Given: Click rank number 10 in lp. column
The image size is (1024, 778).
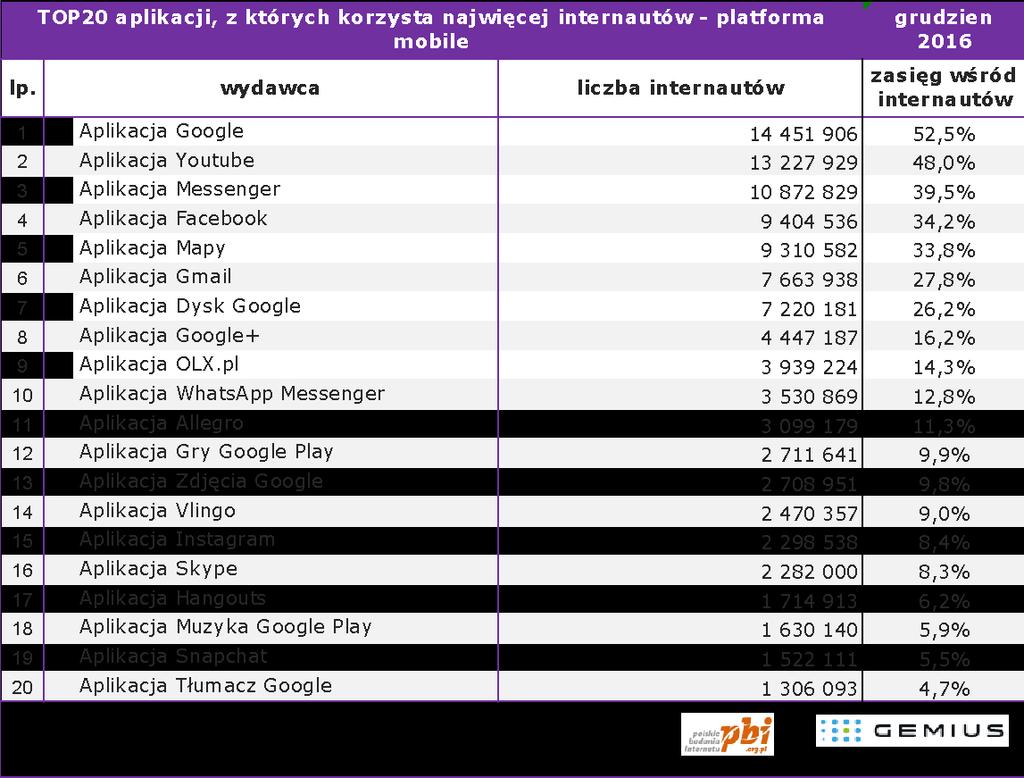Looking at the screenshot, I should [22, 395].
